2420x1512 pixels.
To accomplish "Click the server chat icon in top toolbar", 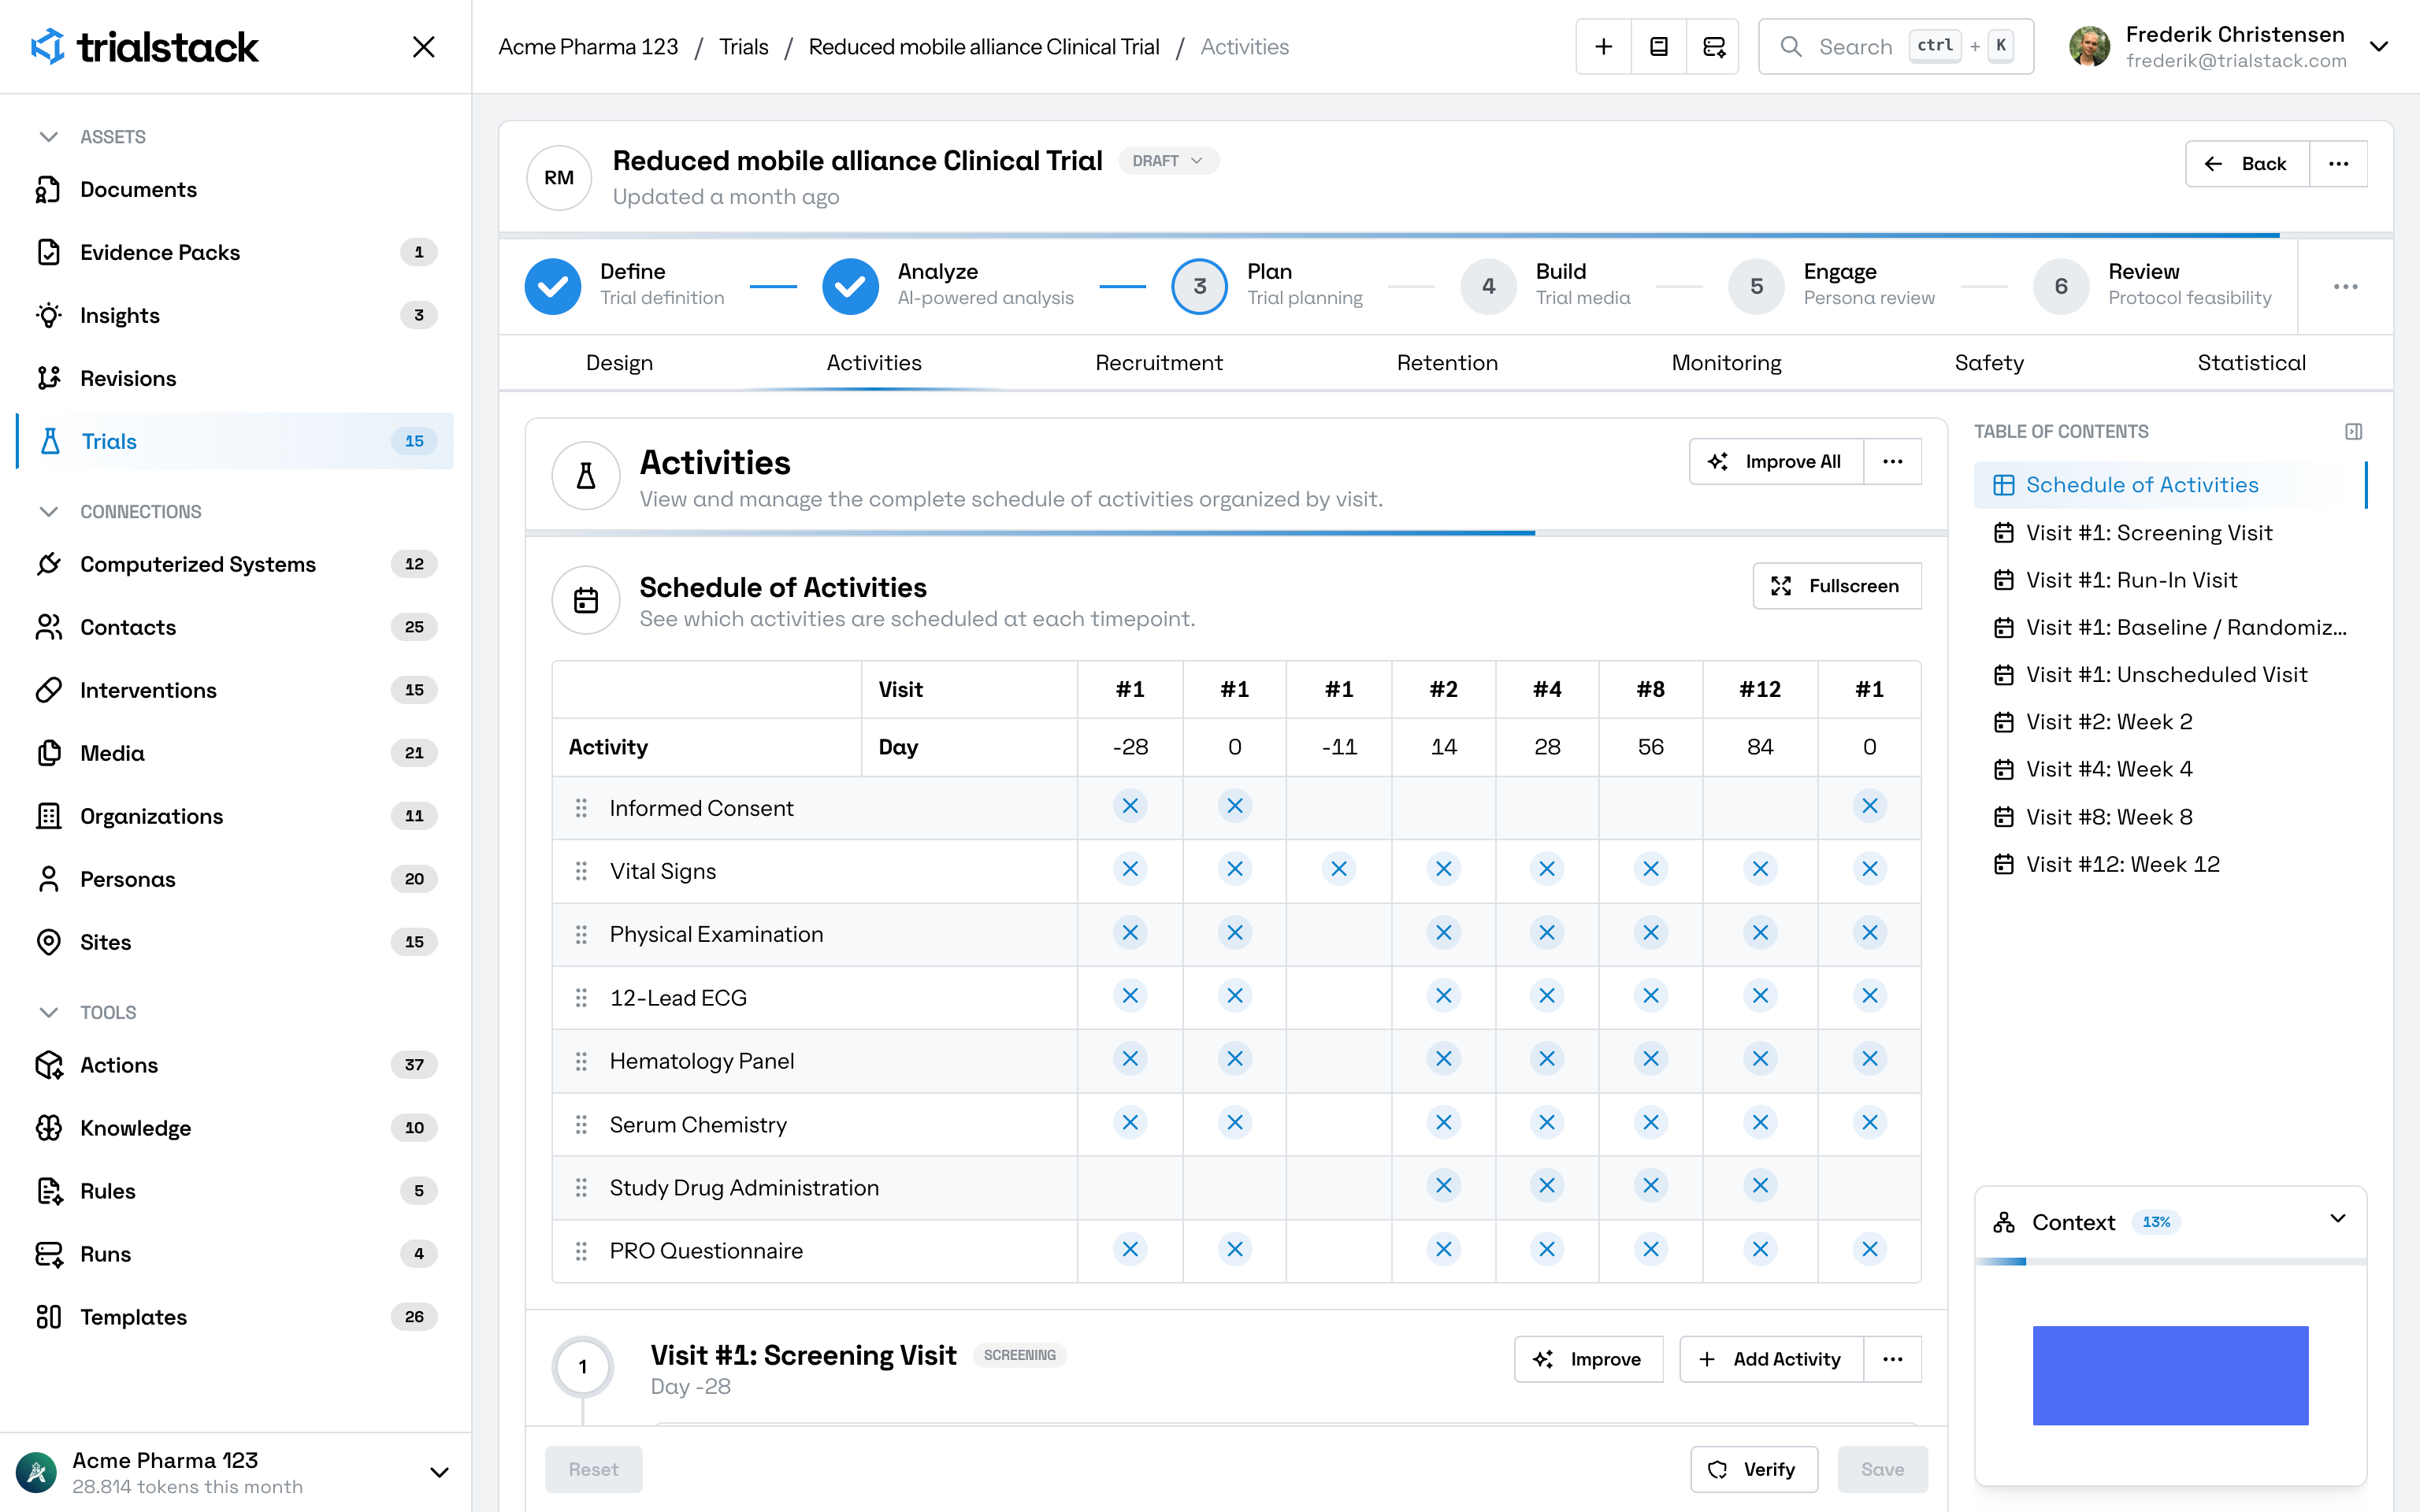I will coord(1714,47).
